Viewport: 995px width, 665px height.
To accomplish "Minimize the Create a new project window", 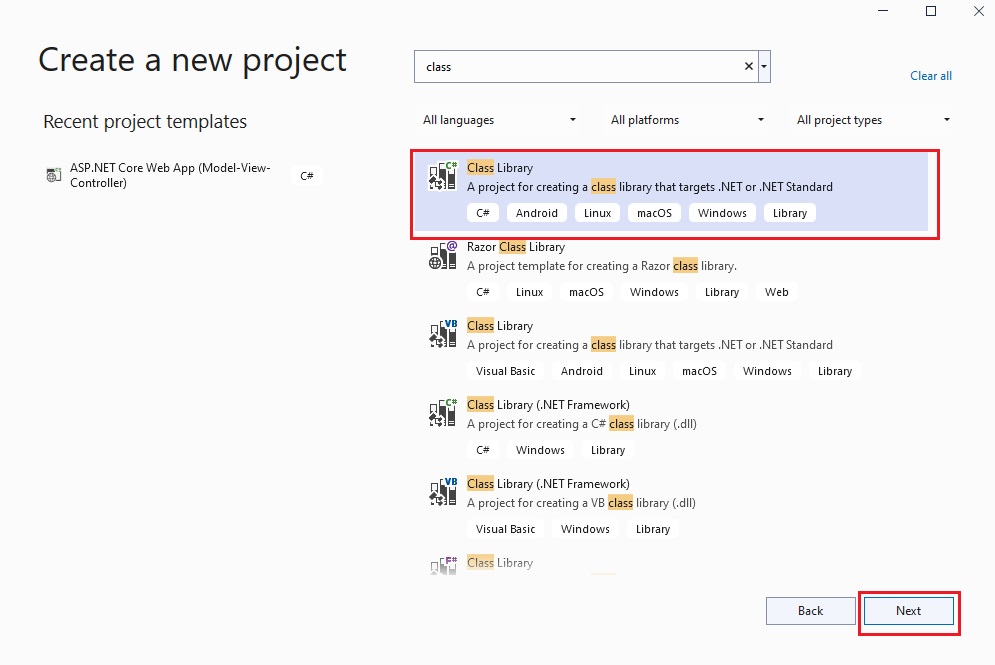I will pos(883,11).
